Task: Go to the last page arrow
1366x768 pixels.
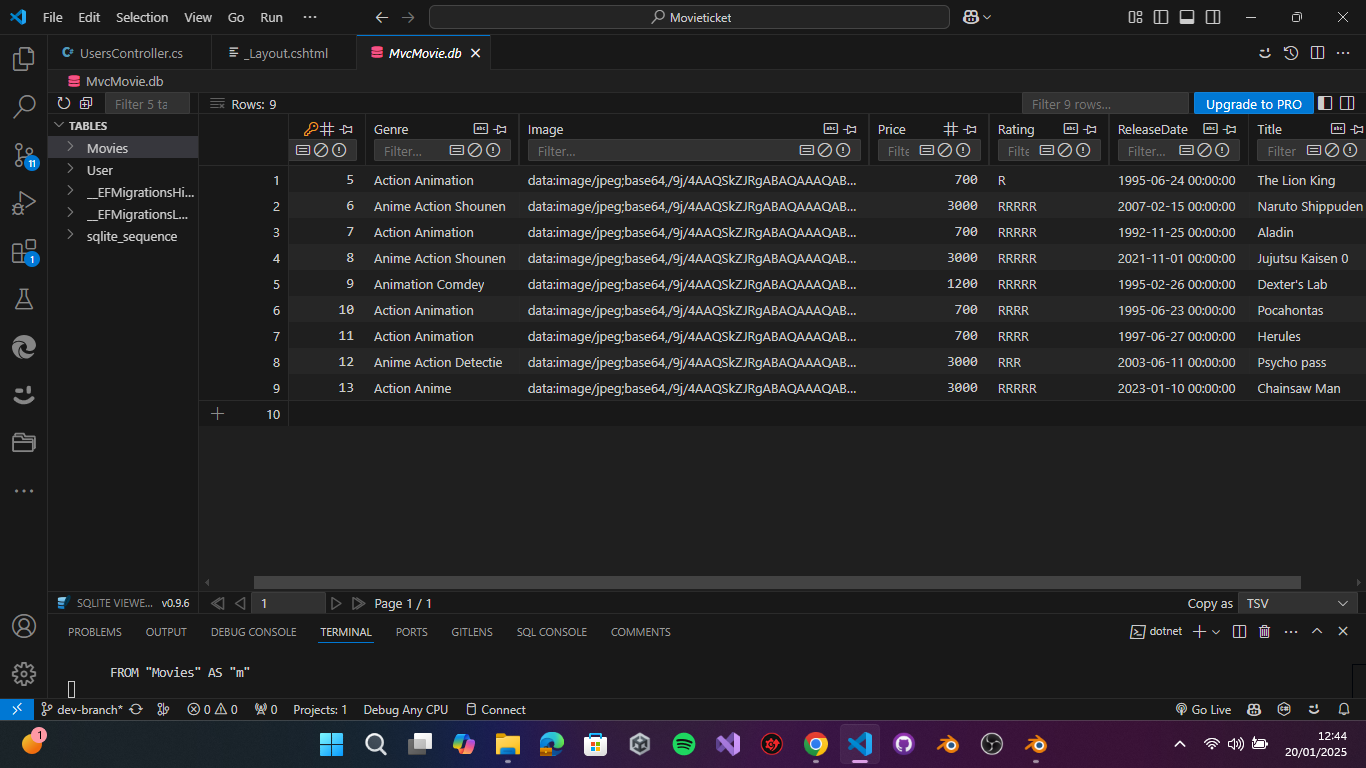Action: coord(359,603)
